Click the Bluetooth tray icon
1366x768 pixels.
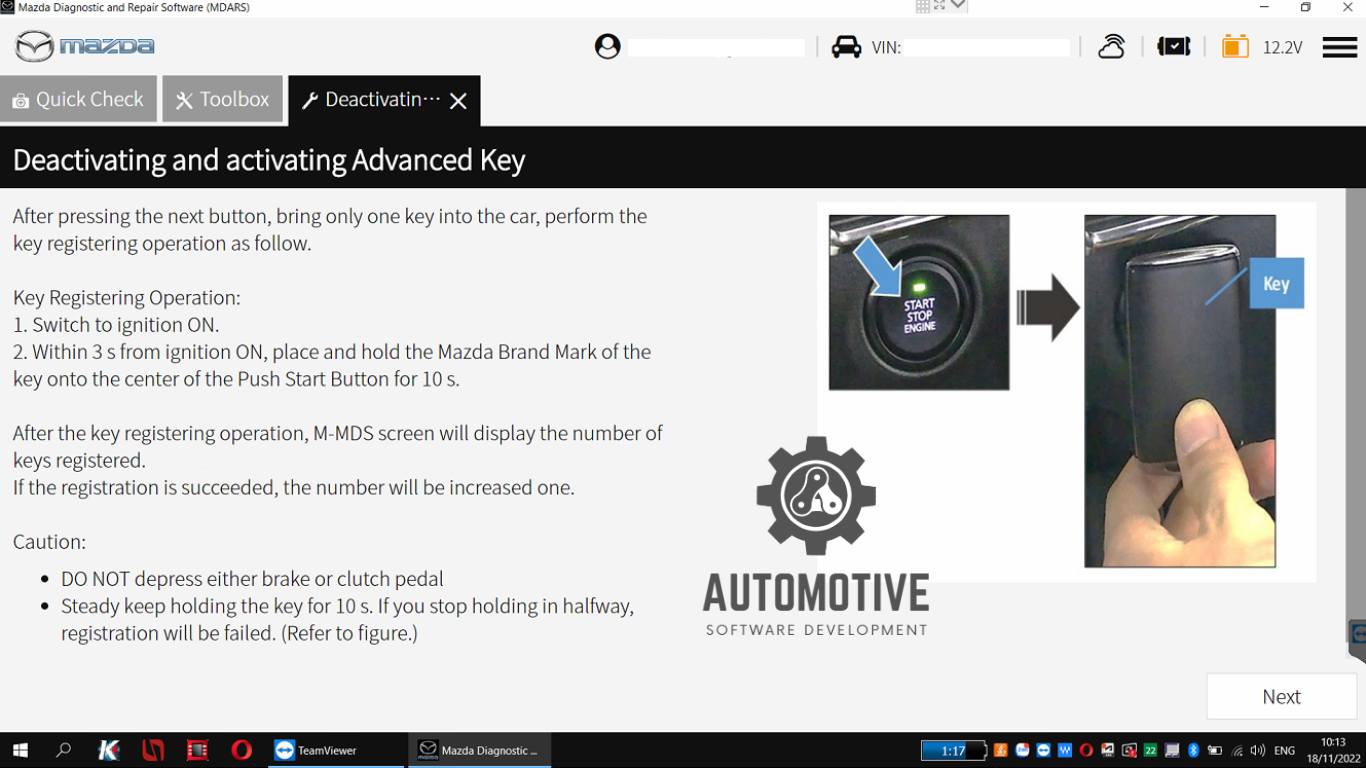pos(1193,750)
